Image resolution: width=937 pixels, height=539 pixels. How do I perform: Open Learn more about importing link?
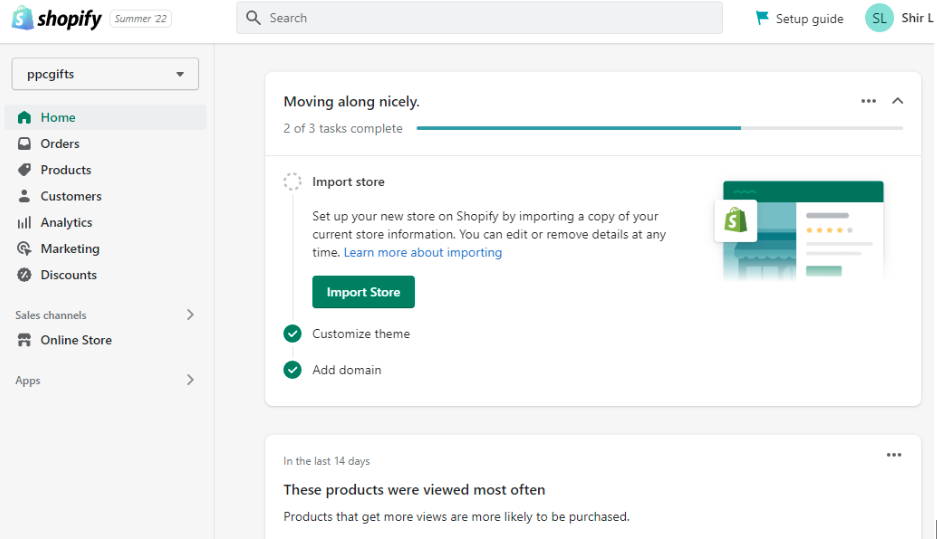422,253
